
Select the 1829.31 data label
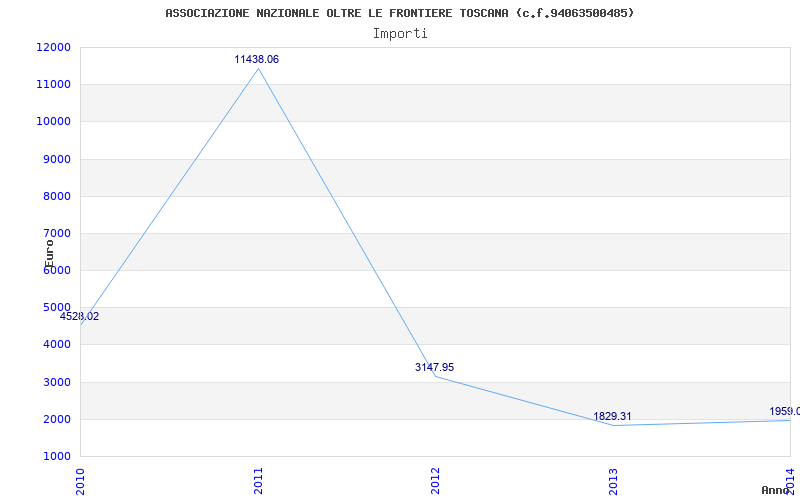612,416
